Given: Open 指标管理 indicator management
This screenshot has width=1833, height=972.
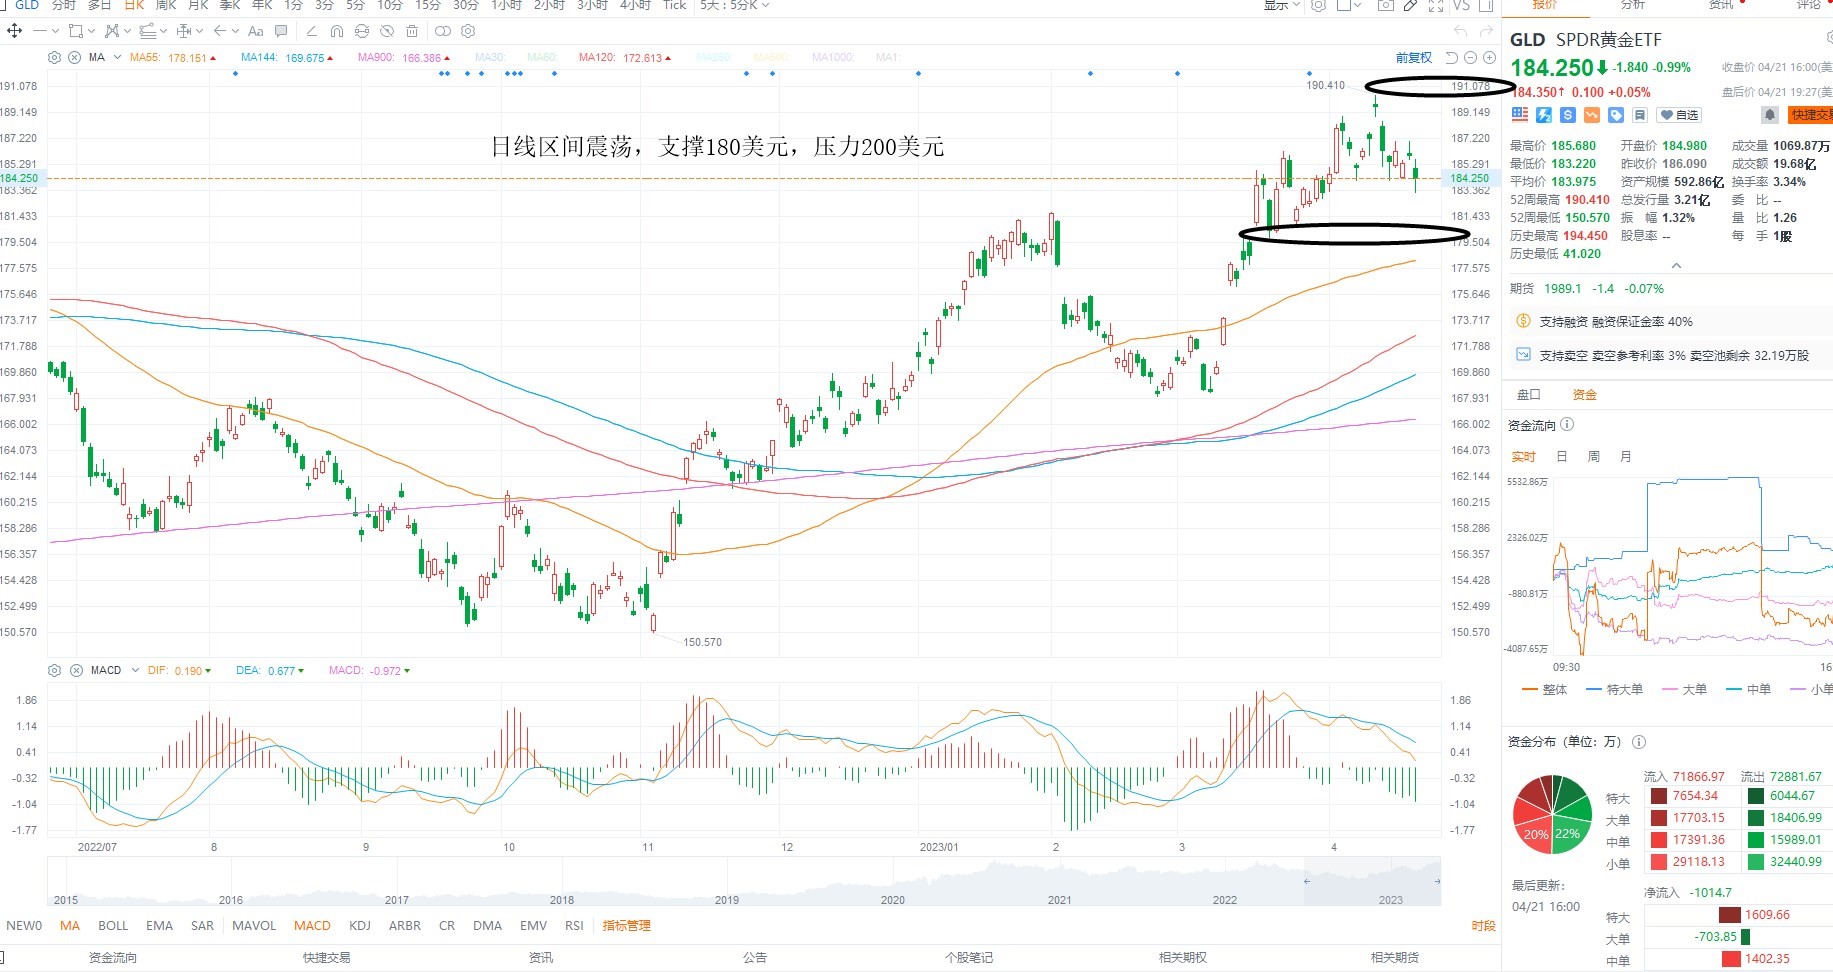Looking at the screenshot, I should [627, 925].
